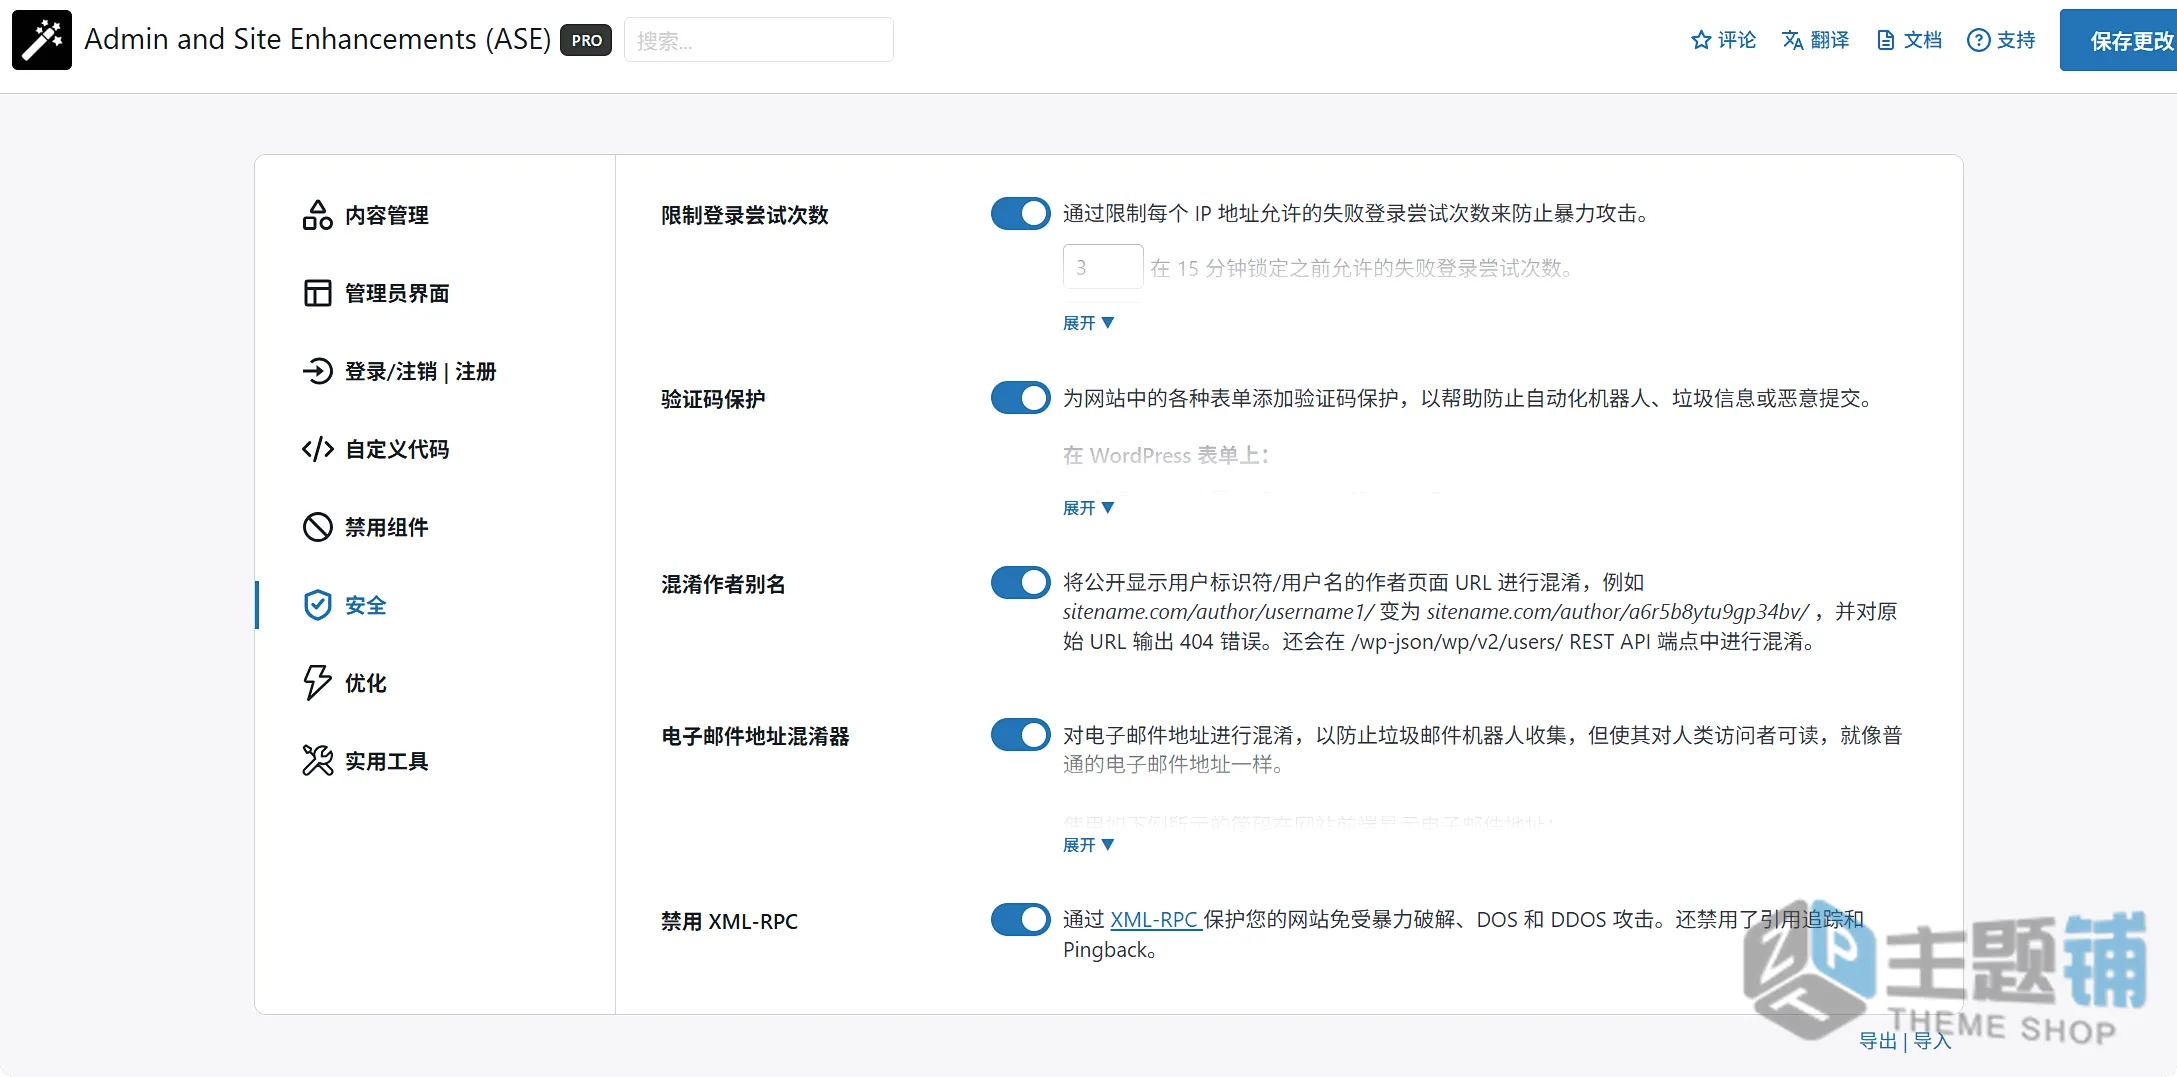This screenshot has height=1077, width=2177.
Task: Click the 内容管理 shapes icon in the sidebar
Action: pos(317,215)
